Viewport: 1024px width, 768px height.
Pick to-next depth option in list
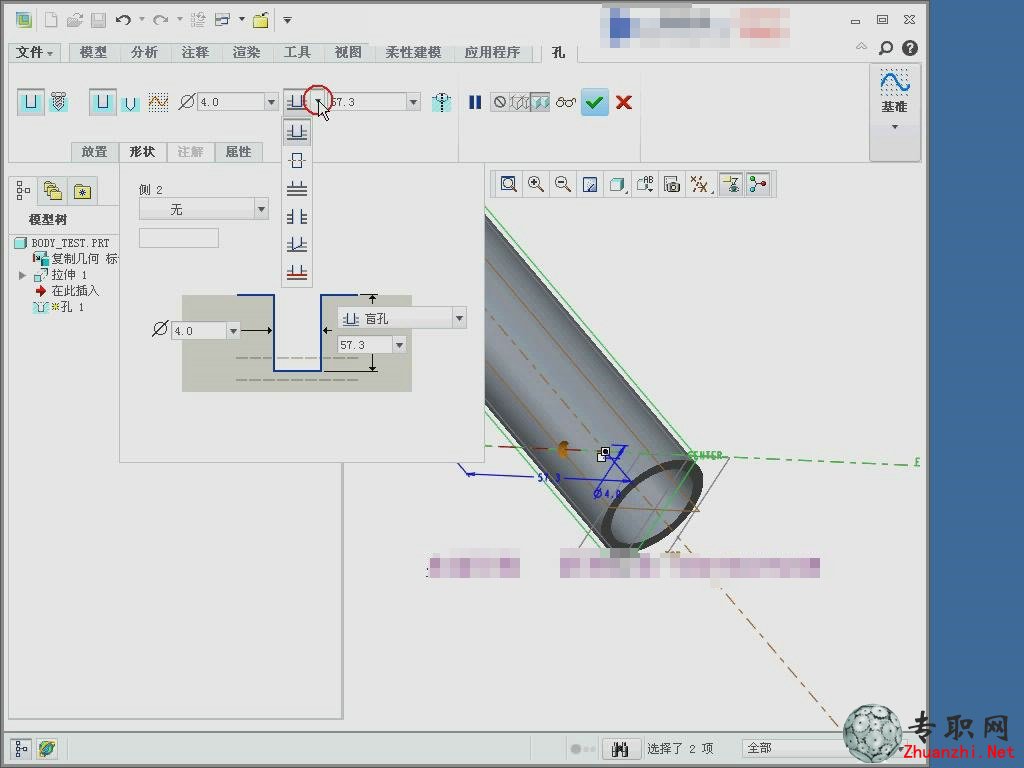pyautogui.click(x=296, y=189)
